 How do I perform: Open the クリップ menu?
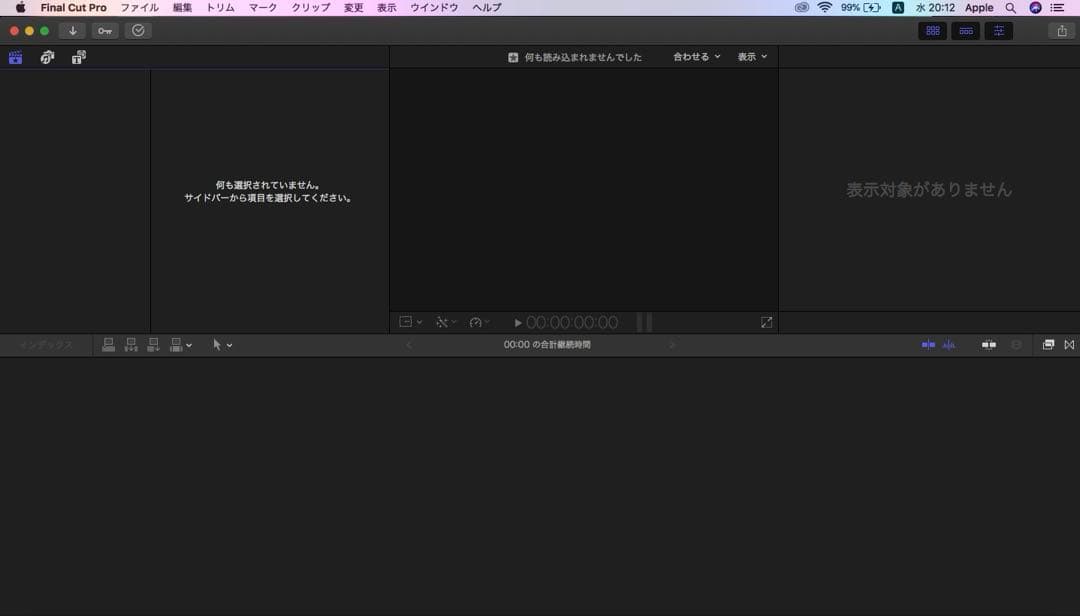310,7
